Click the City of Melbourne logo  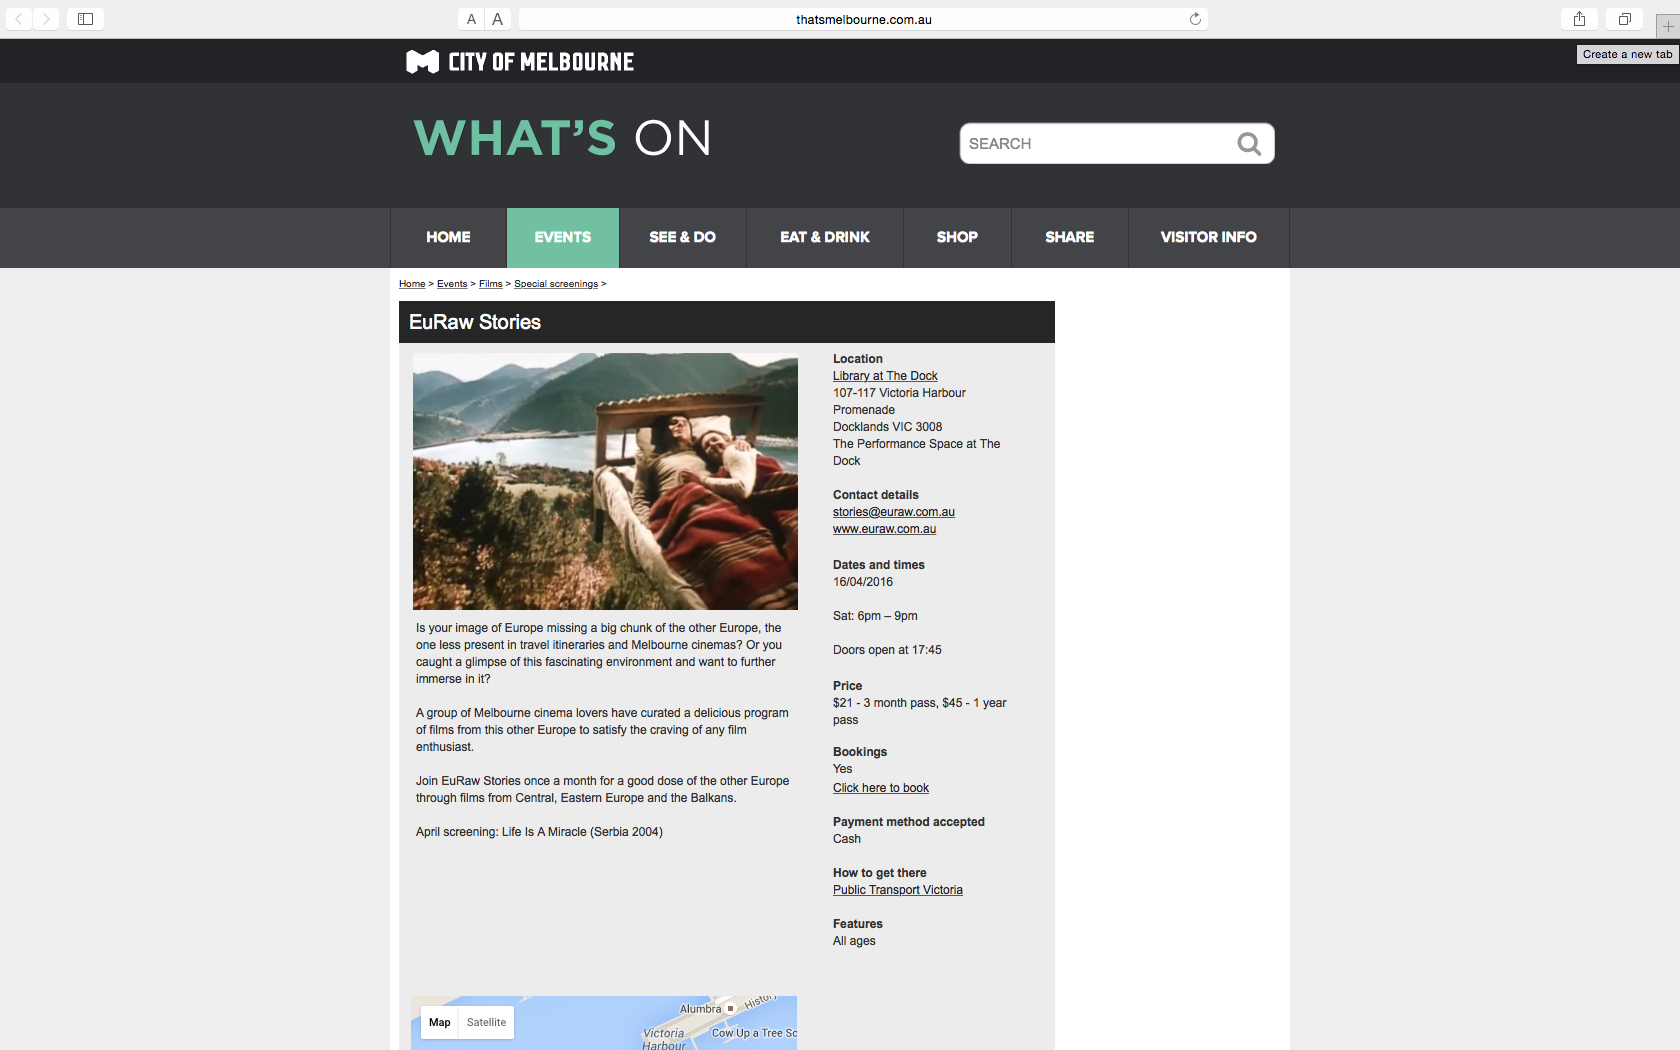point(520,62)
